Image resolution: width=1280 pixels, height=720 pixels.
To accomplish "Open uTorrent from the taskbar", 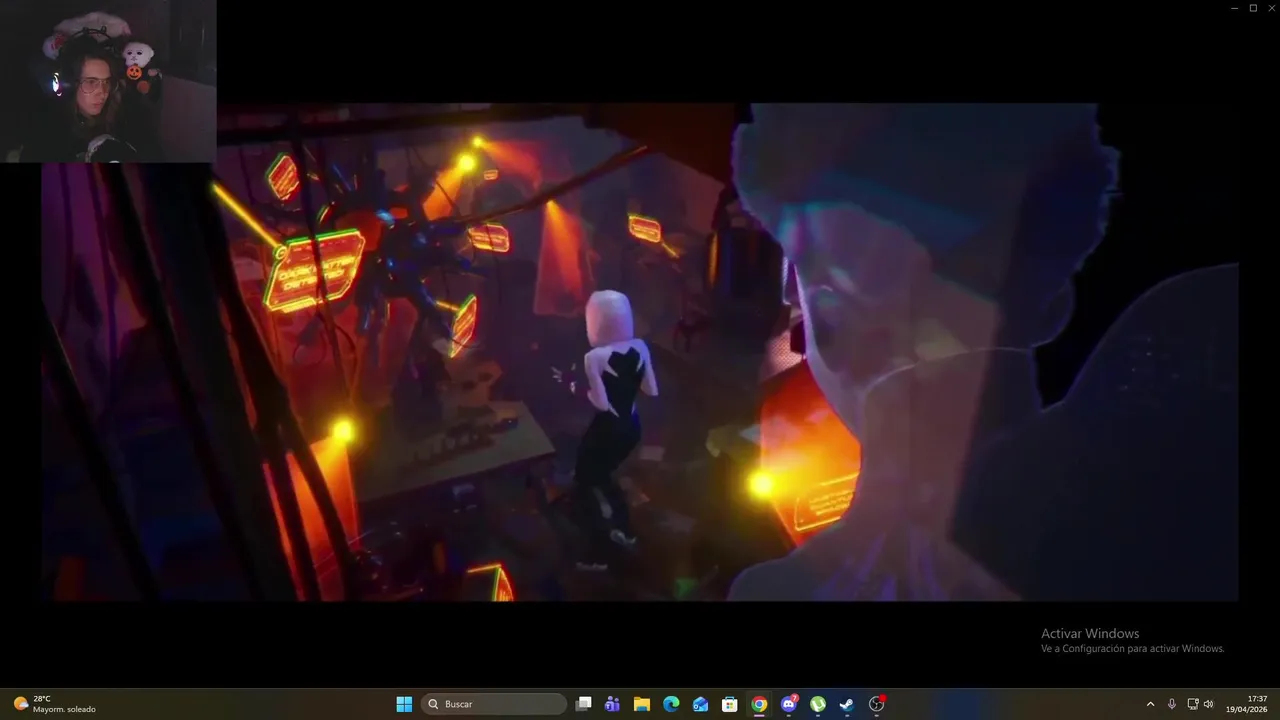I will tap(818, 704).
